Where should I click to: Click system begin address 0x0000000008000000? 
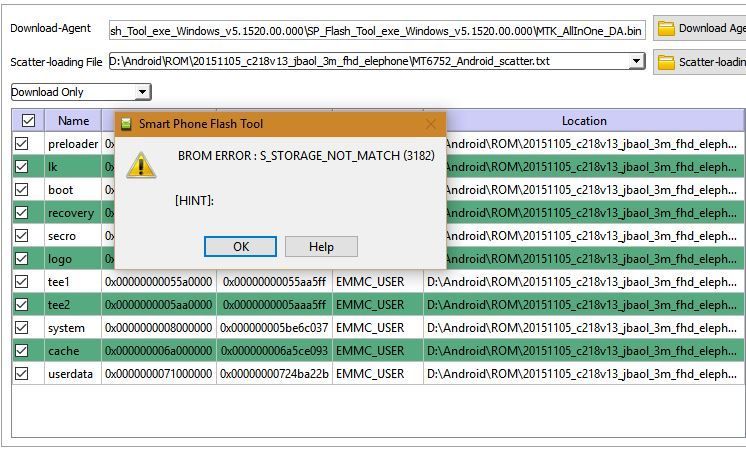159,328
